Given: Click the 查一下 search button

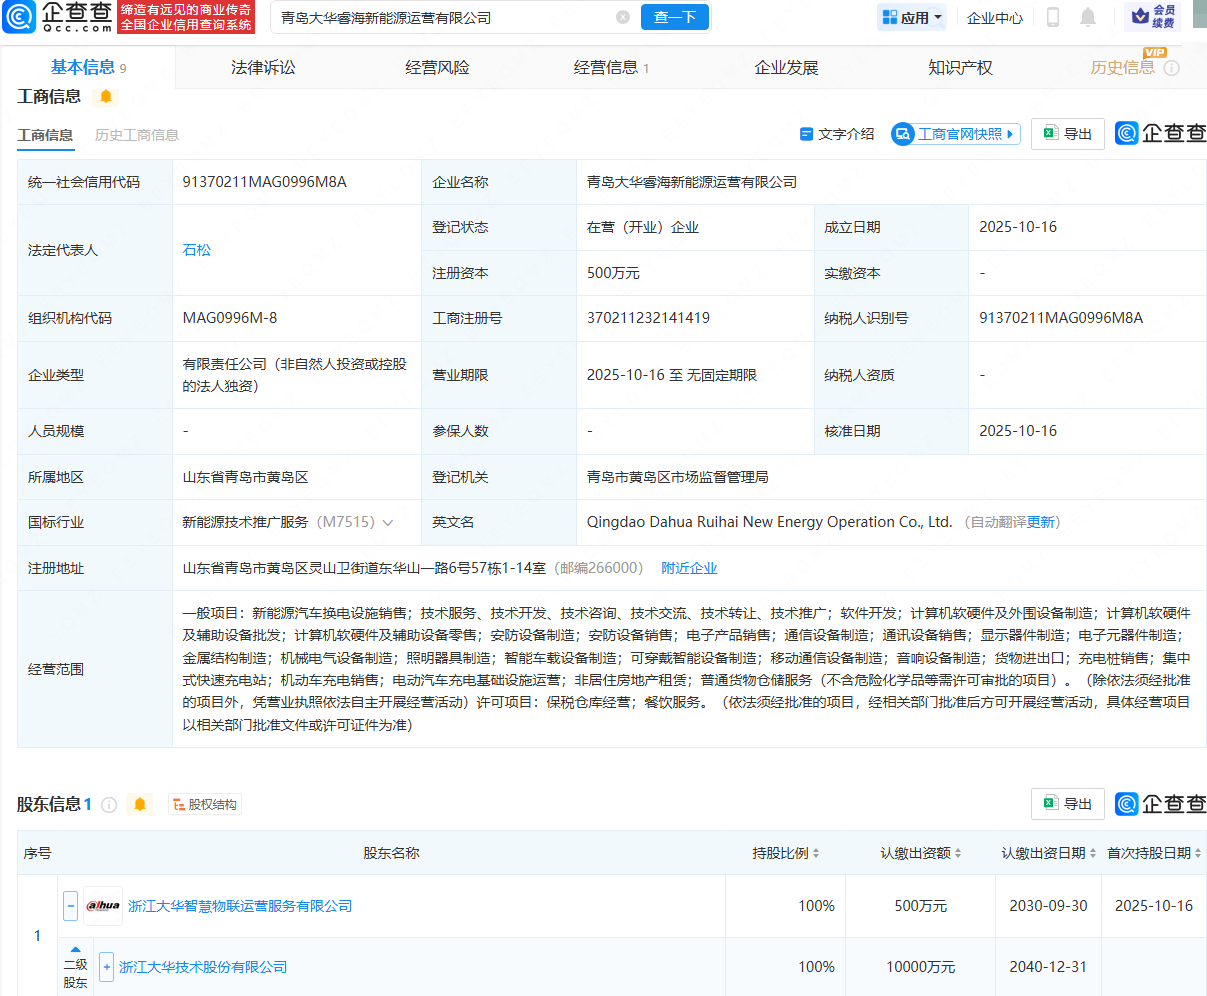Looking at the screenshot, I should pyautogui.click(x=674, y=17).
